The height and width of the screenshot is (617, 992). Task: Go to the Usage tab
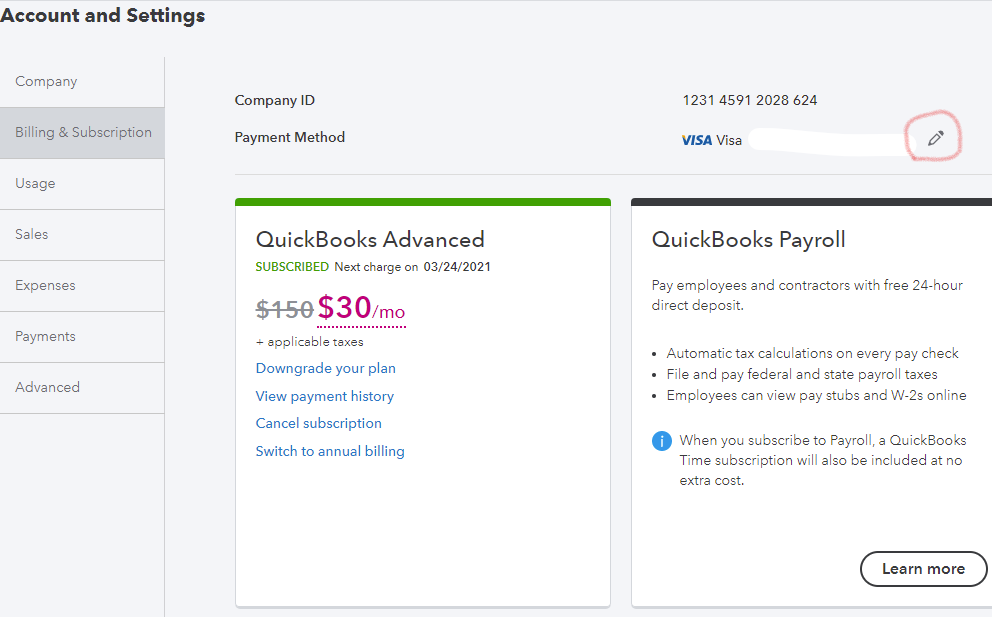pos(82,184)
